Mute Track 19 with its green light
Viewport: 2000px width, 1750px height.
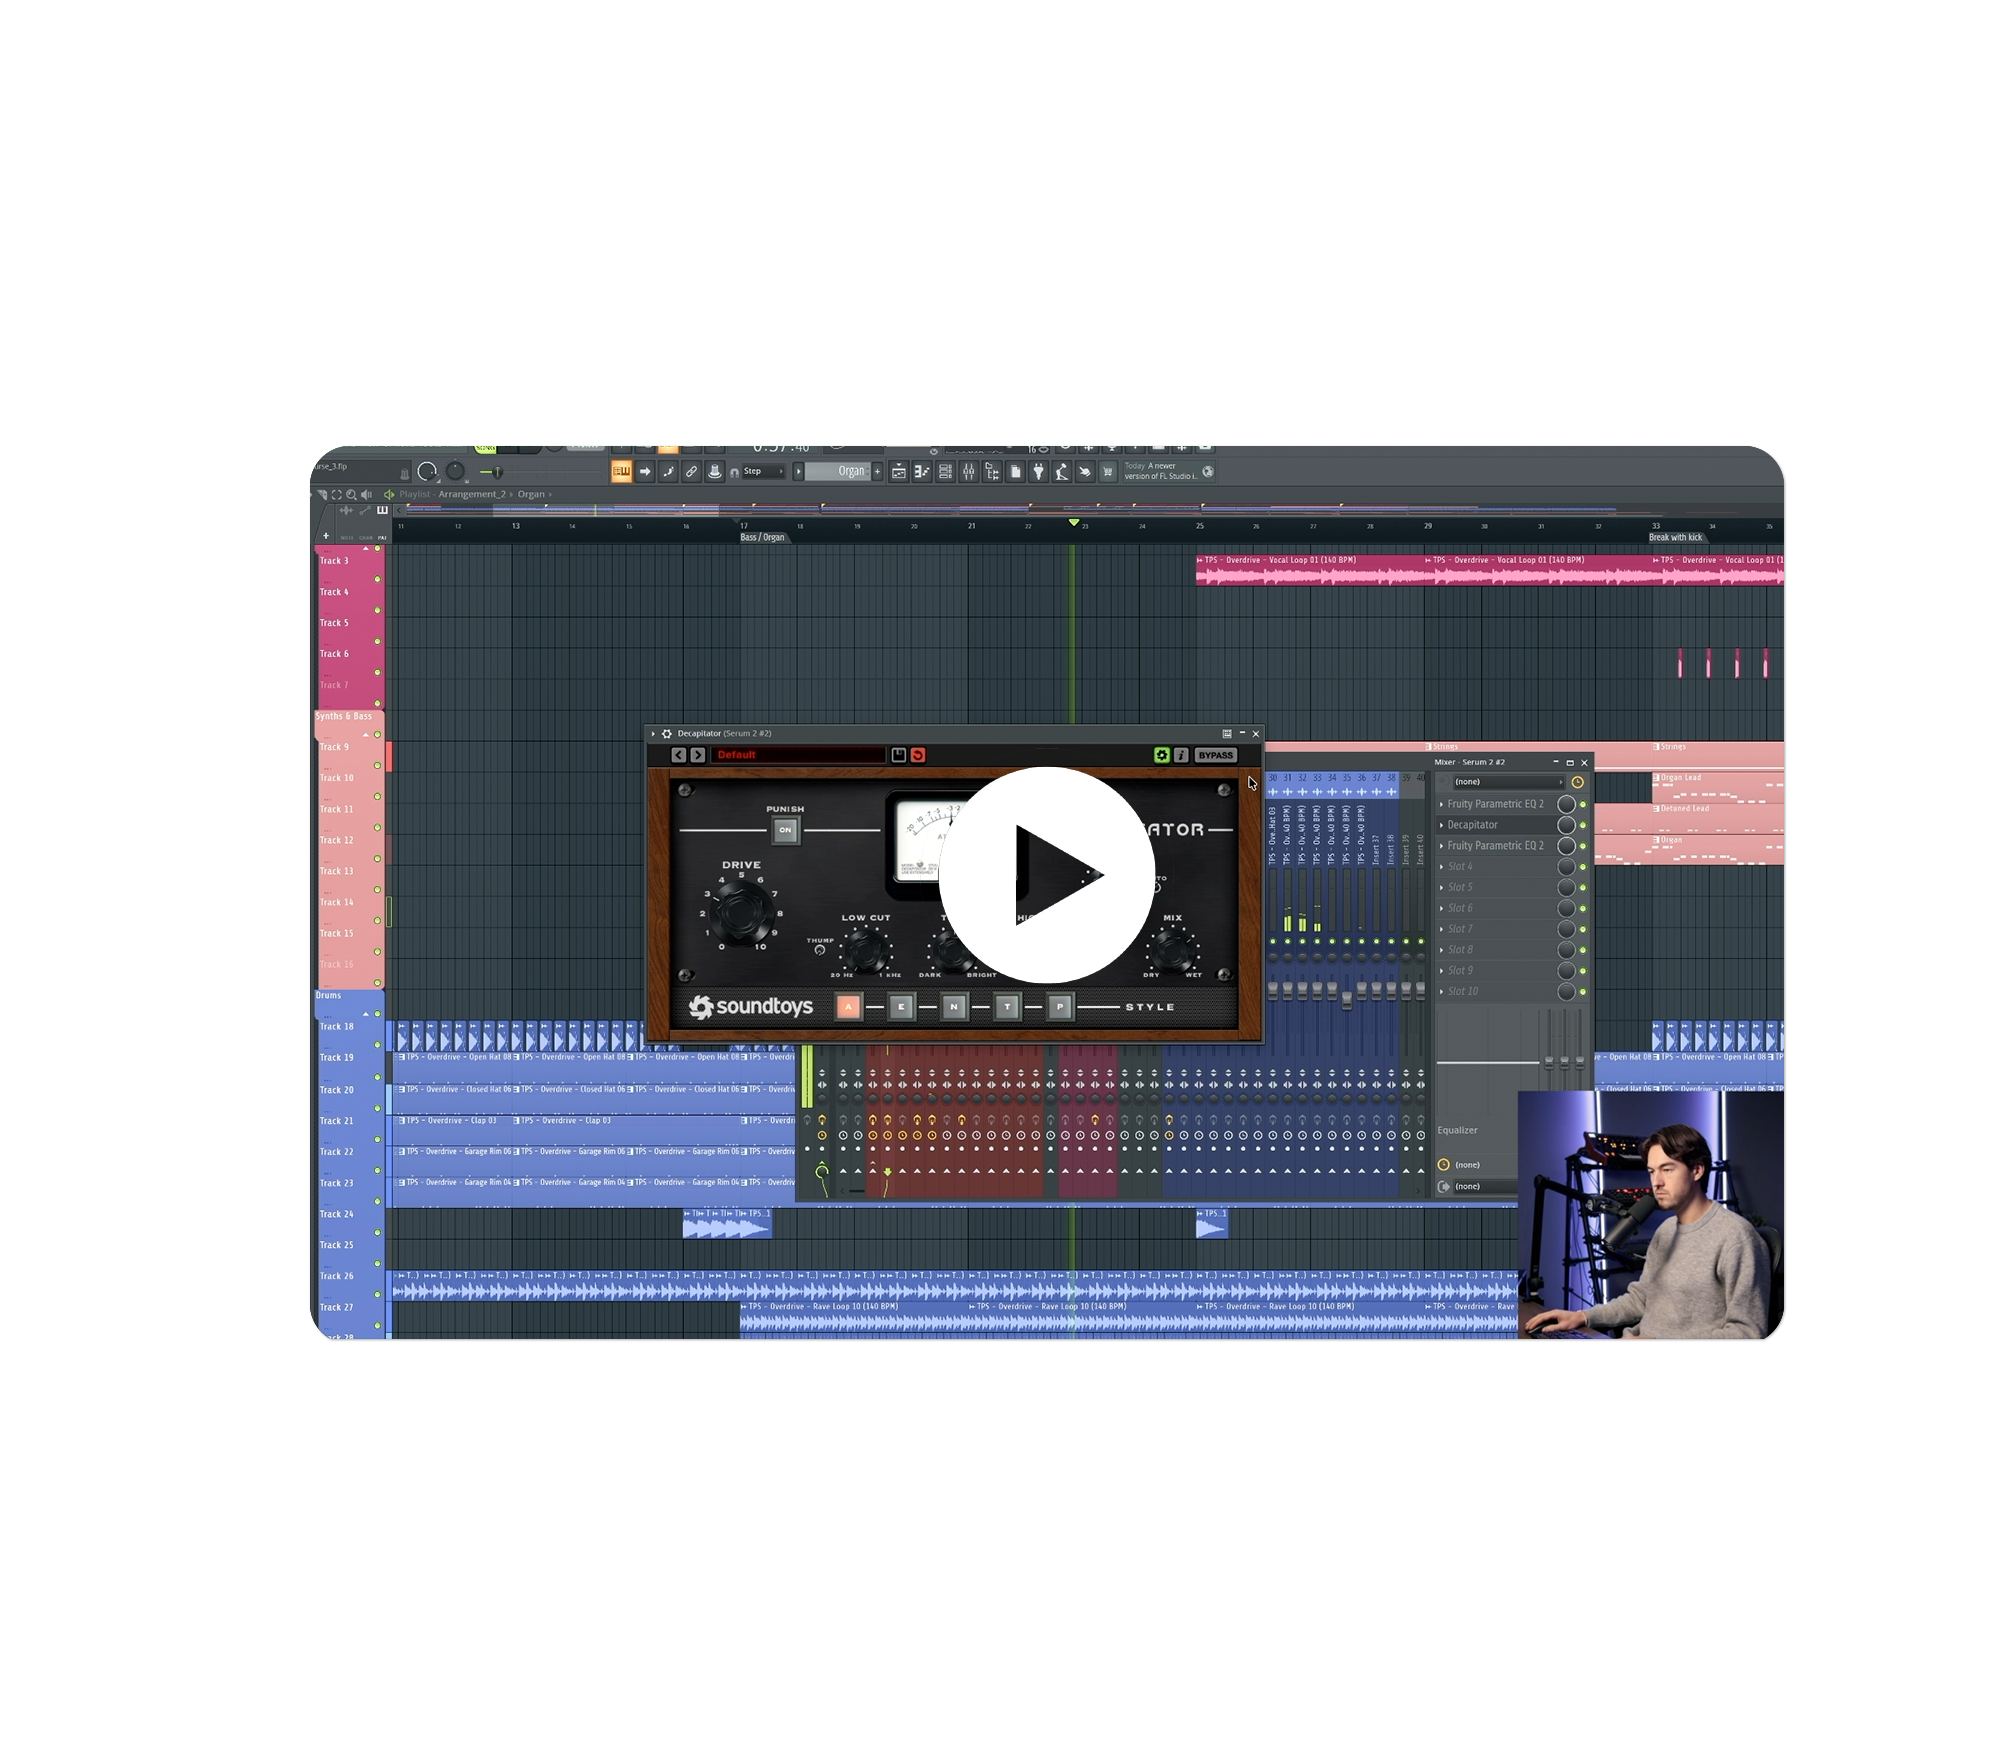377,1077
